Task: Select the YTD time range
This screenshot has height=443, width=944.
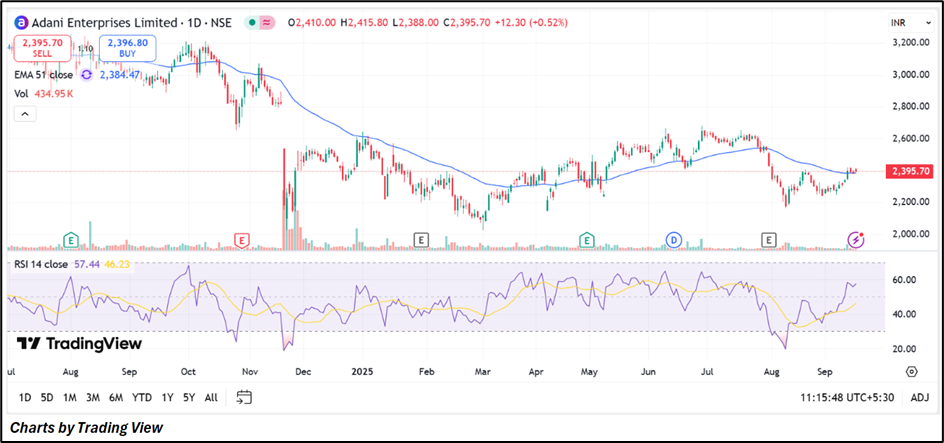Action: [142, 398]
